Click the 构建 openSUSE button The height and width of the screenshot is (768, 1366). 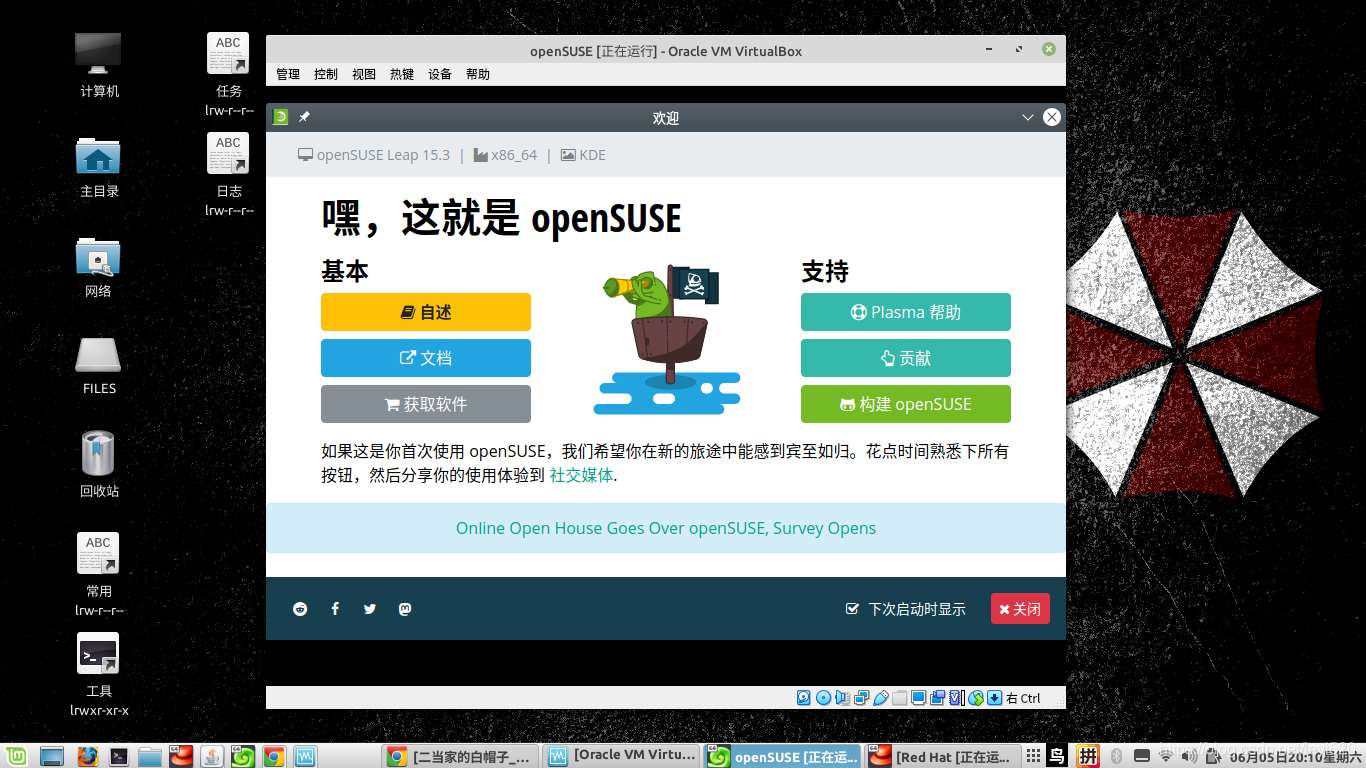pos(906,404)
